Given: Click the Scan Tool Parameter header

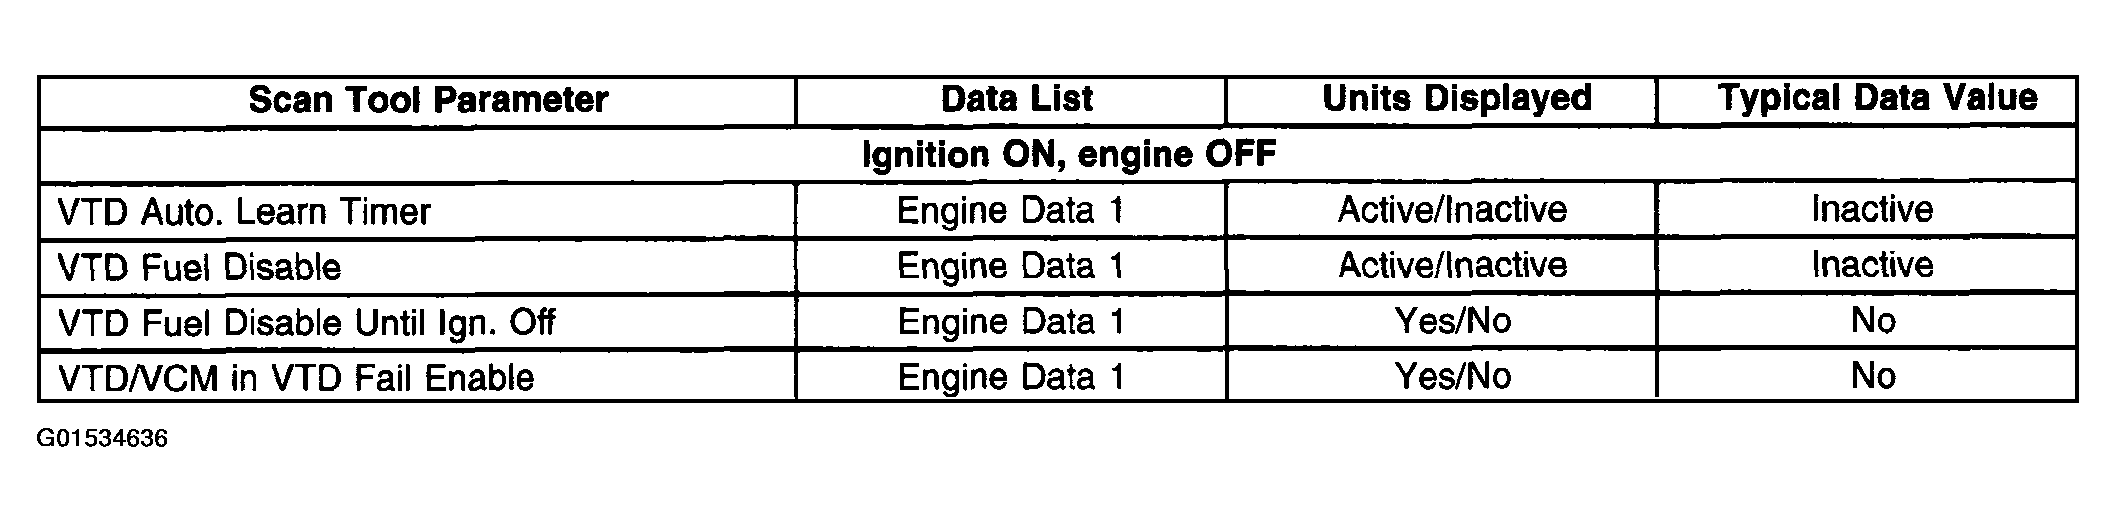Looking at the screenshot, I should tap(428, 100).
